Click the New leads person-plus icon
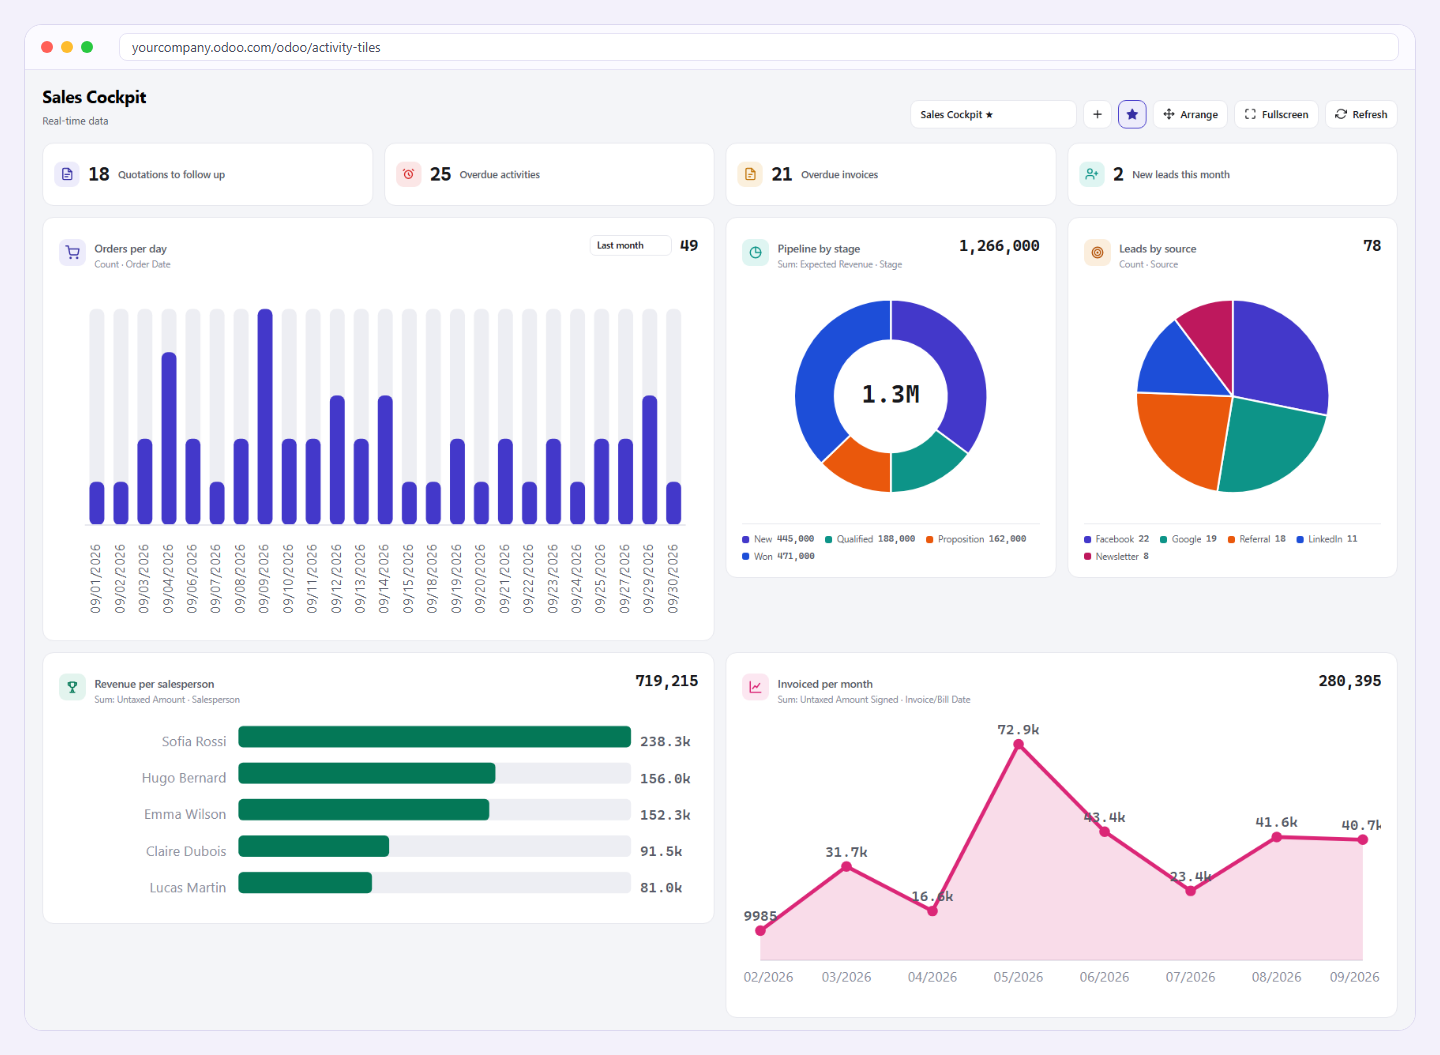Image resolution: width=1440 pixels, height=1055 pixels. coord(1092,174)
